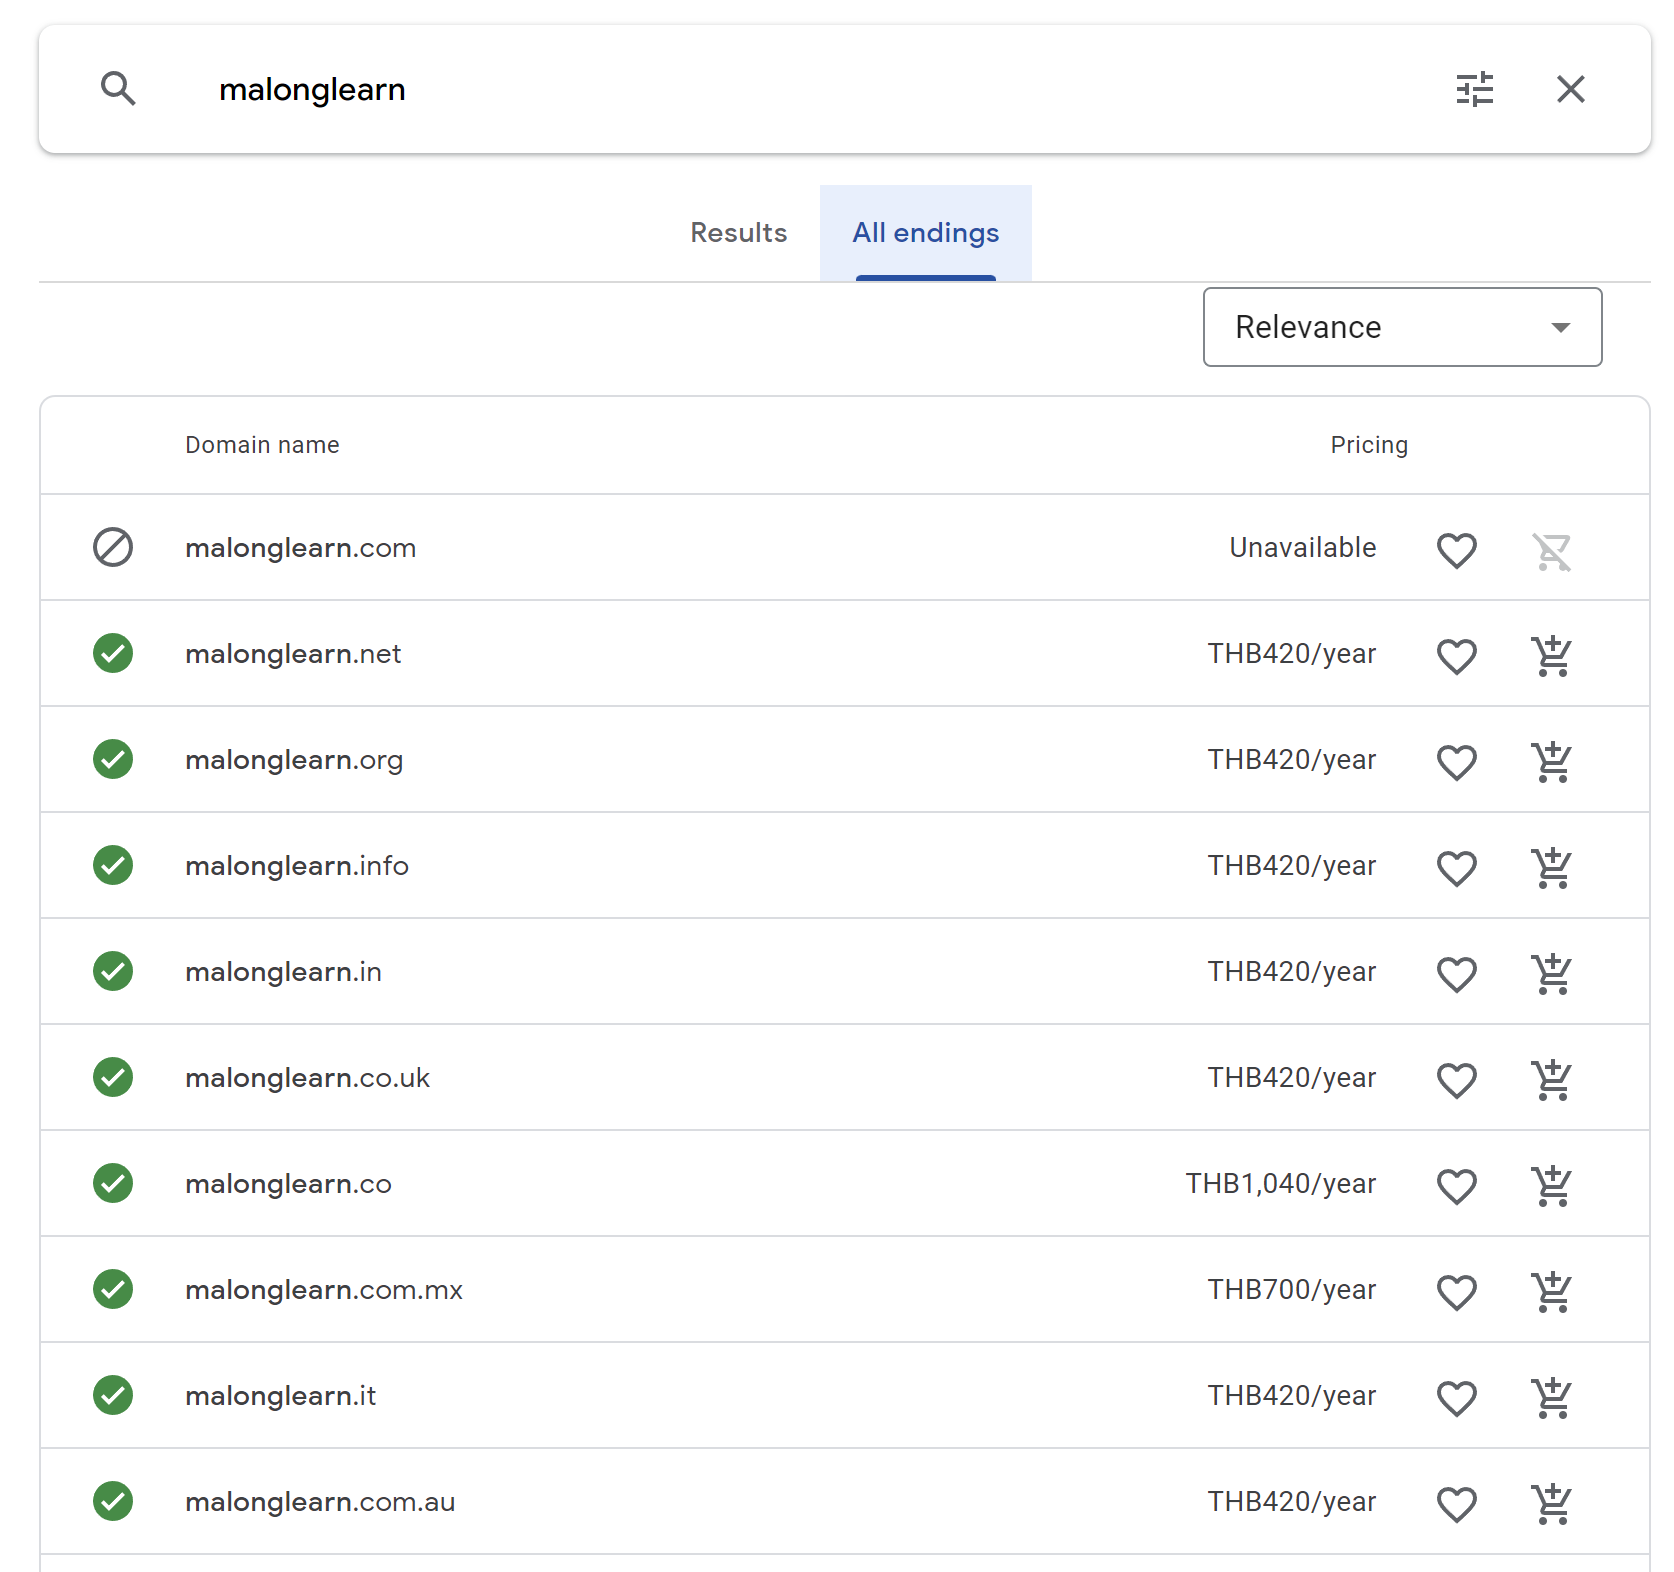Favorite malonglearn.info with the heart icon
The width and height of the screenshot is (1674, 1572).
click(1456, 868)
